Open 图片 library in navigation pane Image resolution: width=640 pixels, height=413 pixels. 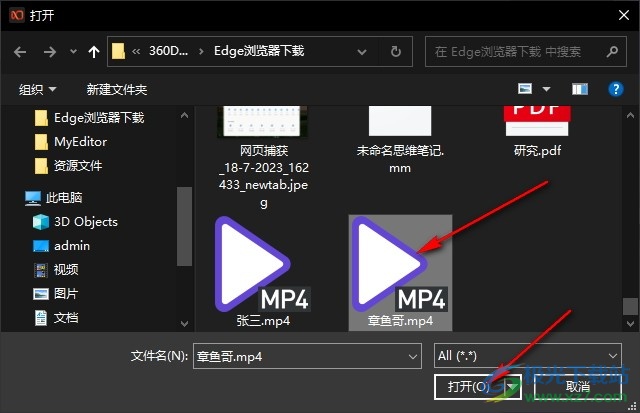[x=66, y=293]
